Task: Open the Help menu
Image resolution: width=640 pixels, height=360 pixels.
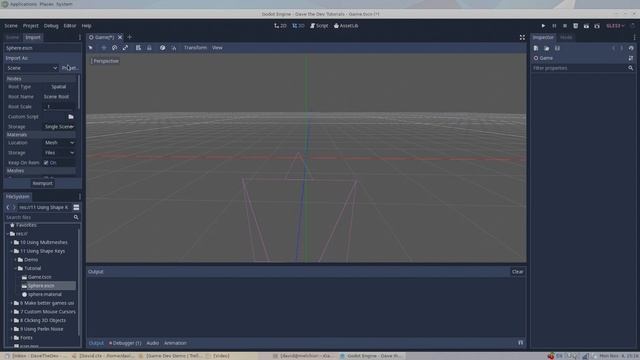Action: 87,26
